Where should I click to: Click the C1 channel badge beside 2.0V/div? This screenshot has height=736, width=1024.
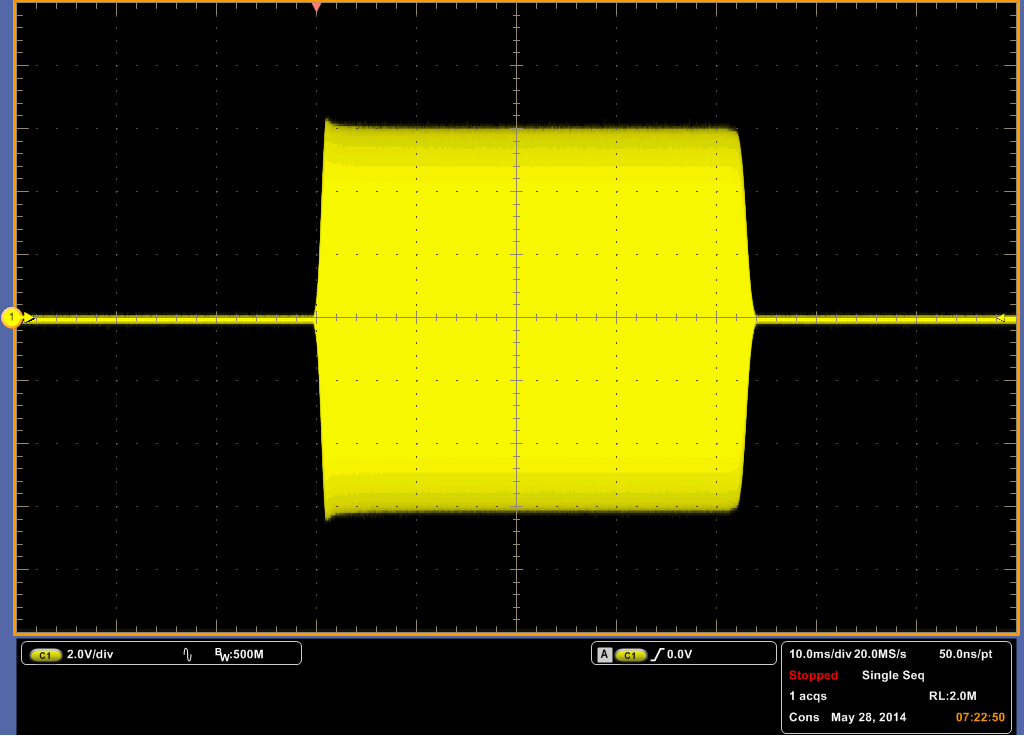pyautogui.click(x=46, y=655)
